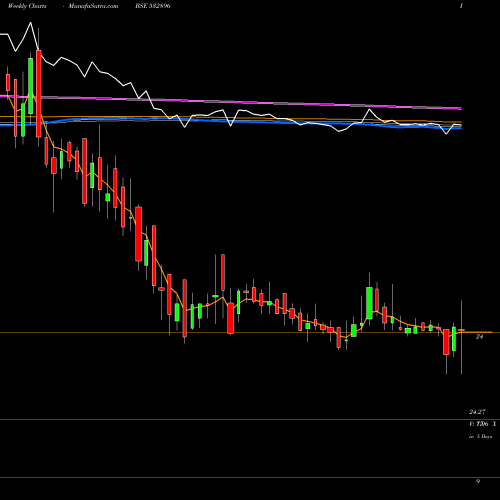
Task: Click the large green candle beside the tallest red candle
Action: point(31,86)
